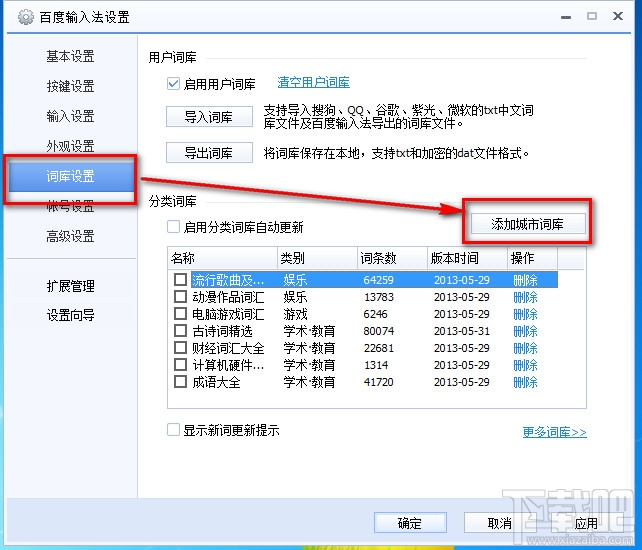Click 确定 button
Image resolution: width=642 pixels, height=550 pixels.
tap(410, 523)
